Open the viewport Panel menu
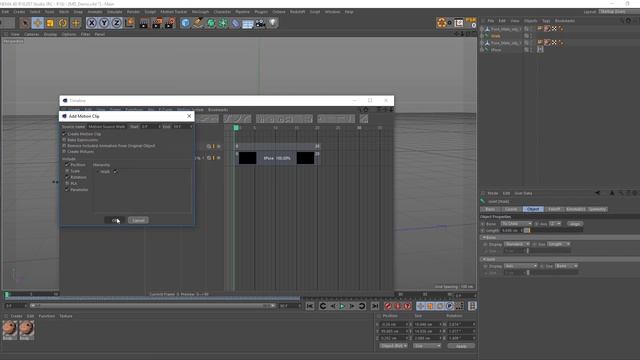Screen dimensions: 640x360 tap(100, 34)
